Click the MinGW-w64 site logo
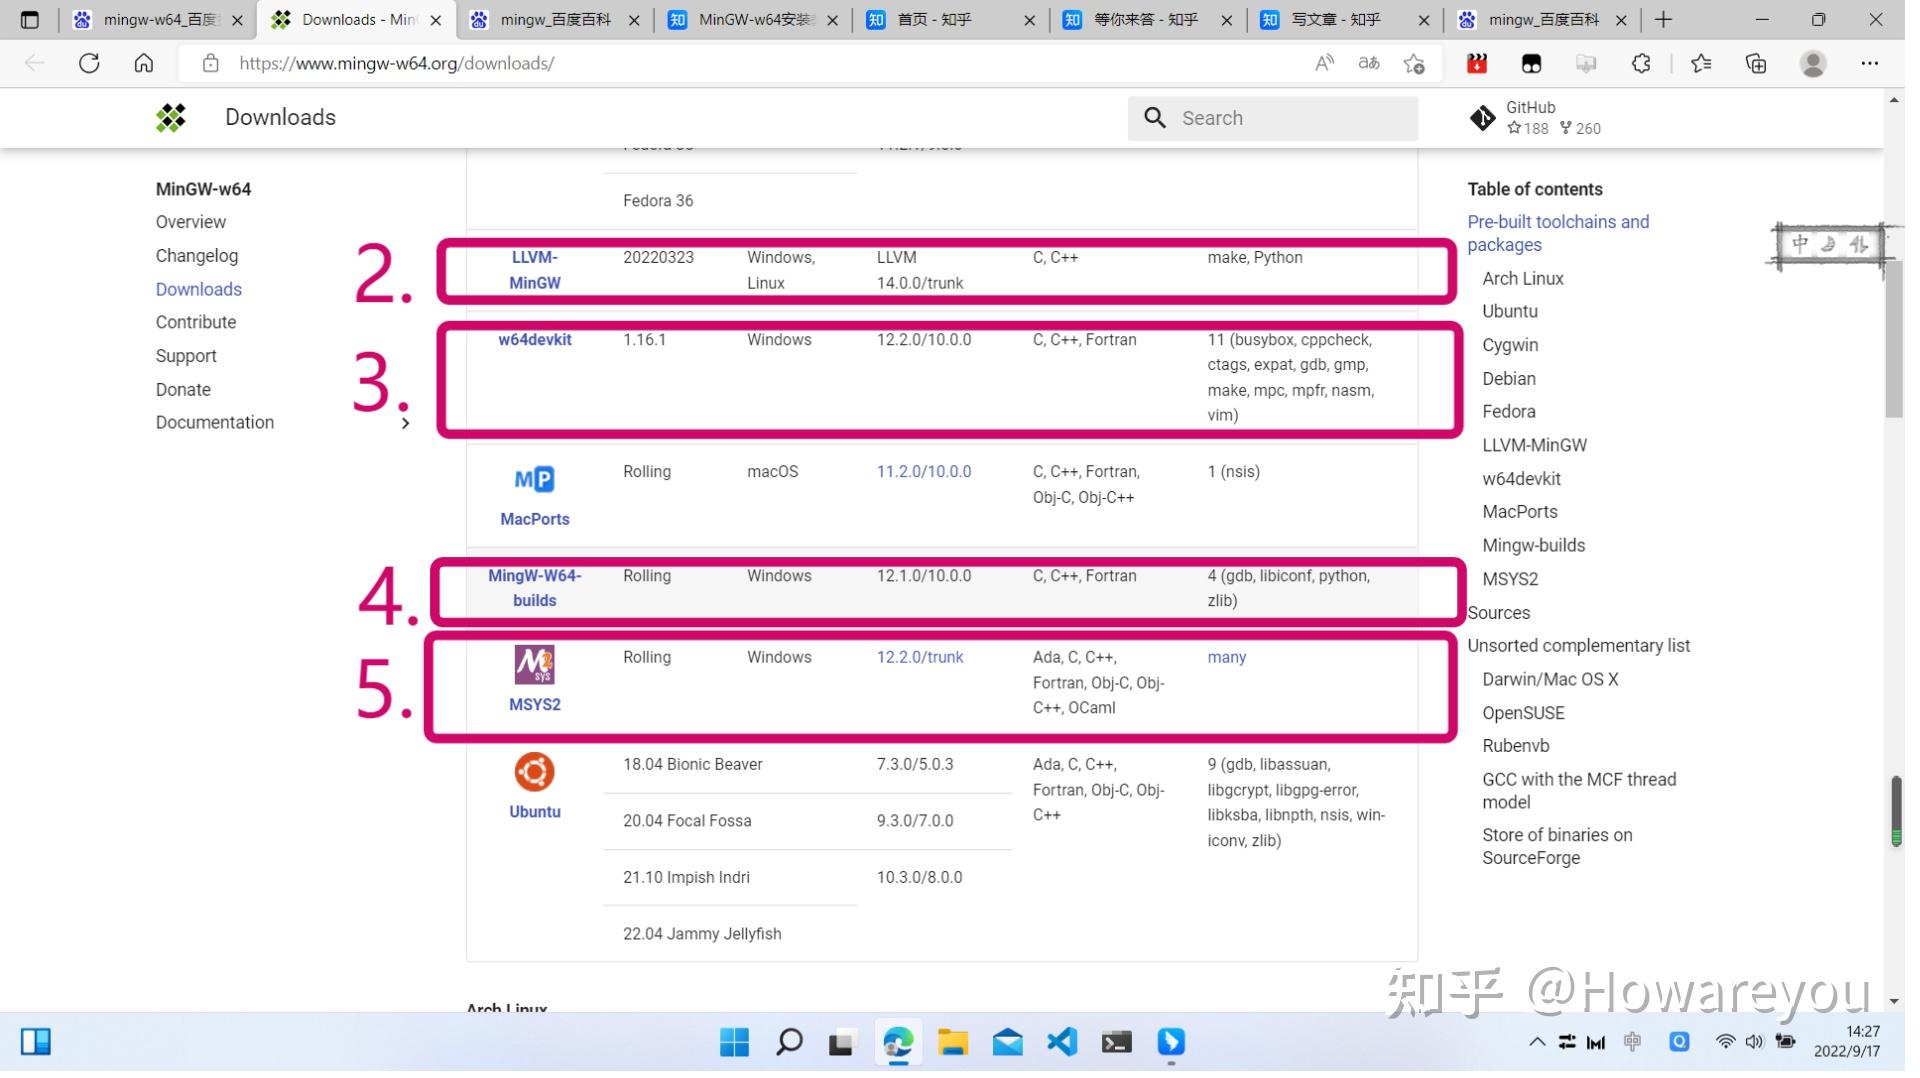This screenshot has height=1078, width=1920. coord(171,118)
